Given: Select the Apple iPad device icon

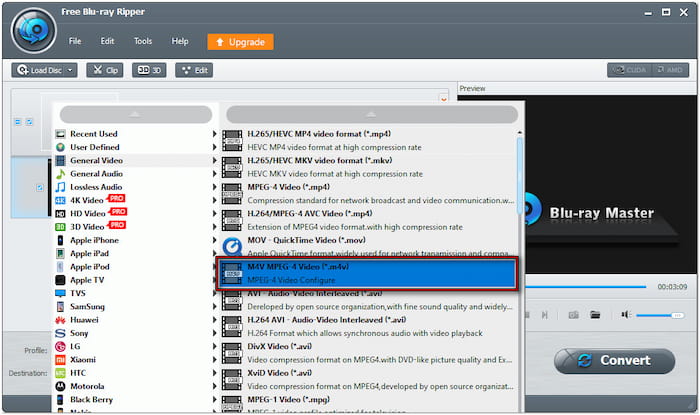Looking at the screenshot, I should 60,253.
